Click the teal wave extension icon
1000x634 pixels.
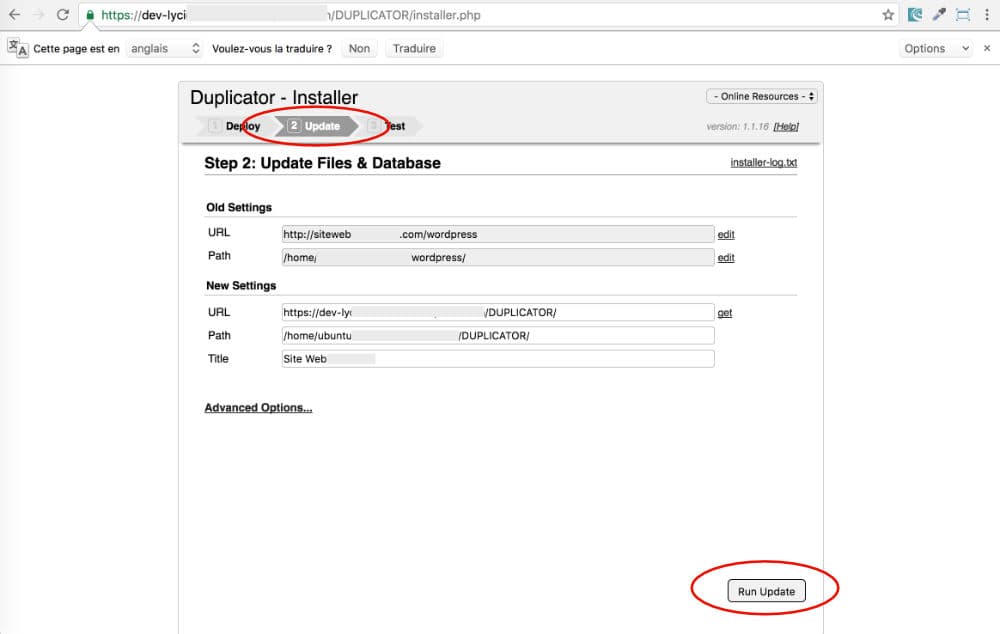coord(915,15)
